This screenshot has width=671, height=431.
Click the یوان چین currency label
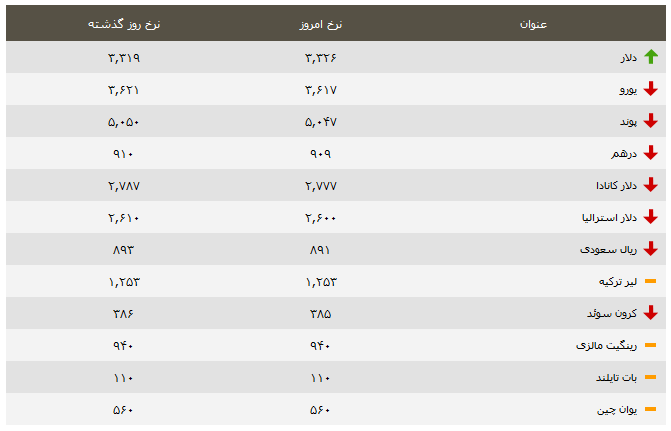617,410
